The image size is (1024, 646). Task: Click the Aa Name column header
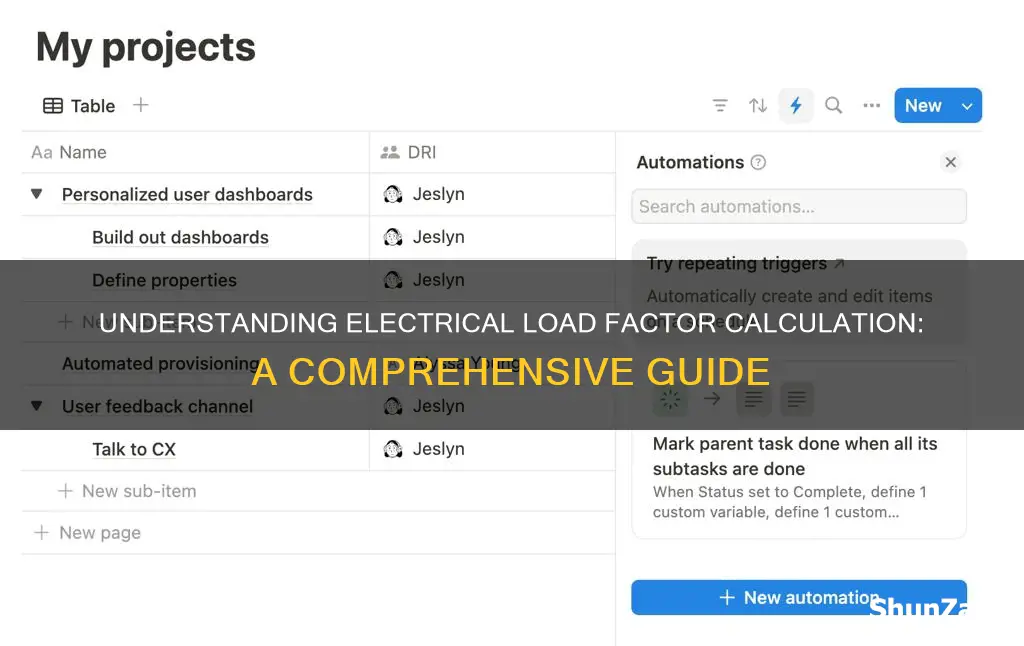coord(69,152)
